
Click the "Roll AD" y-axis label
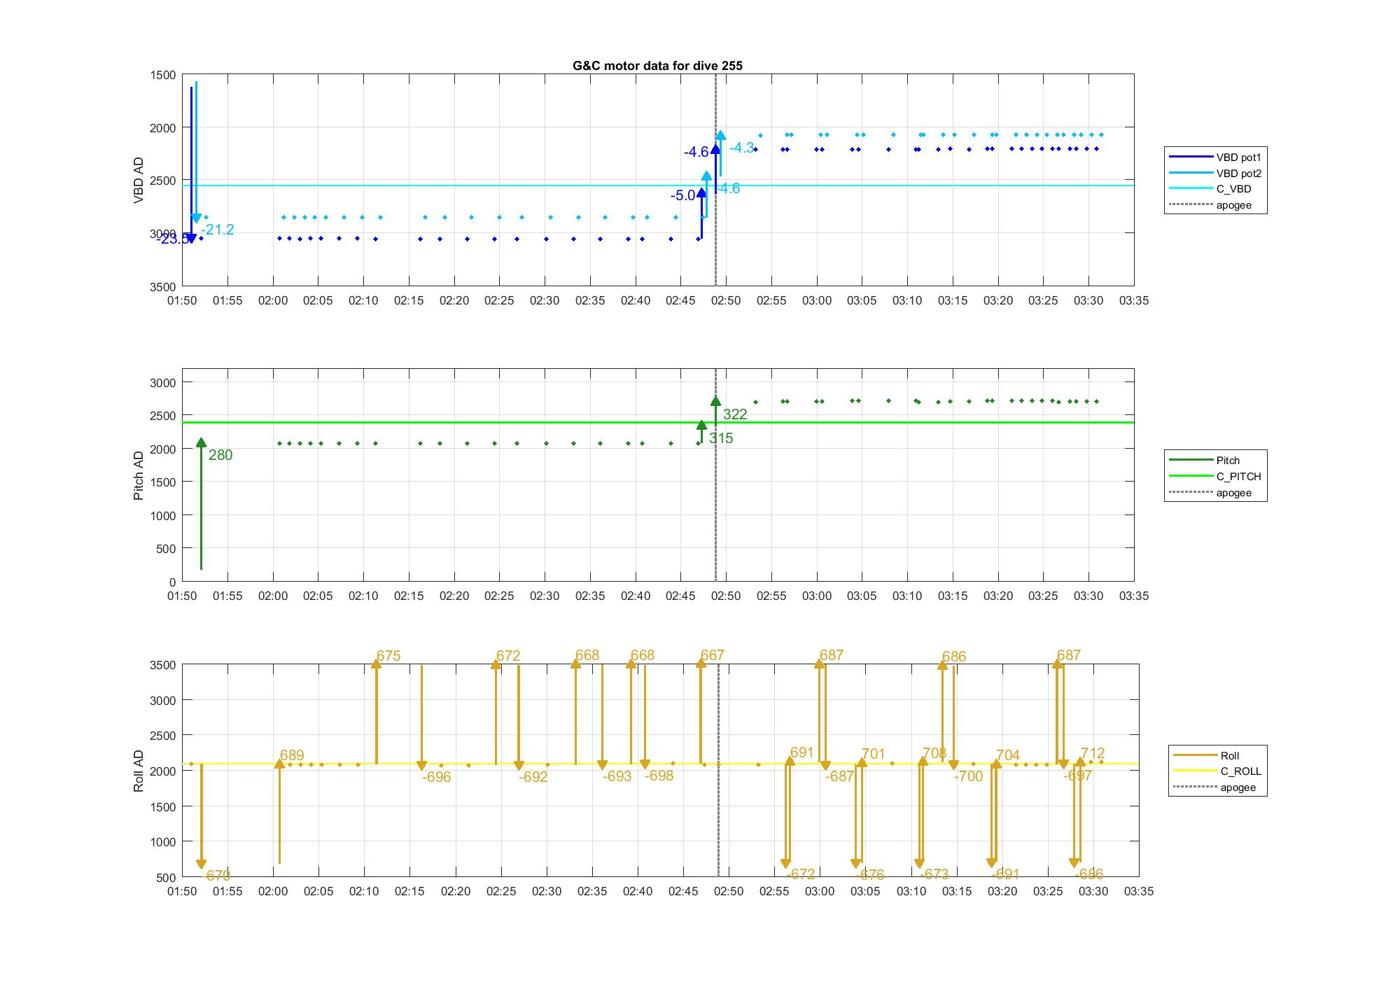[139, 771]
